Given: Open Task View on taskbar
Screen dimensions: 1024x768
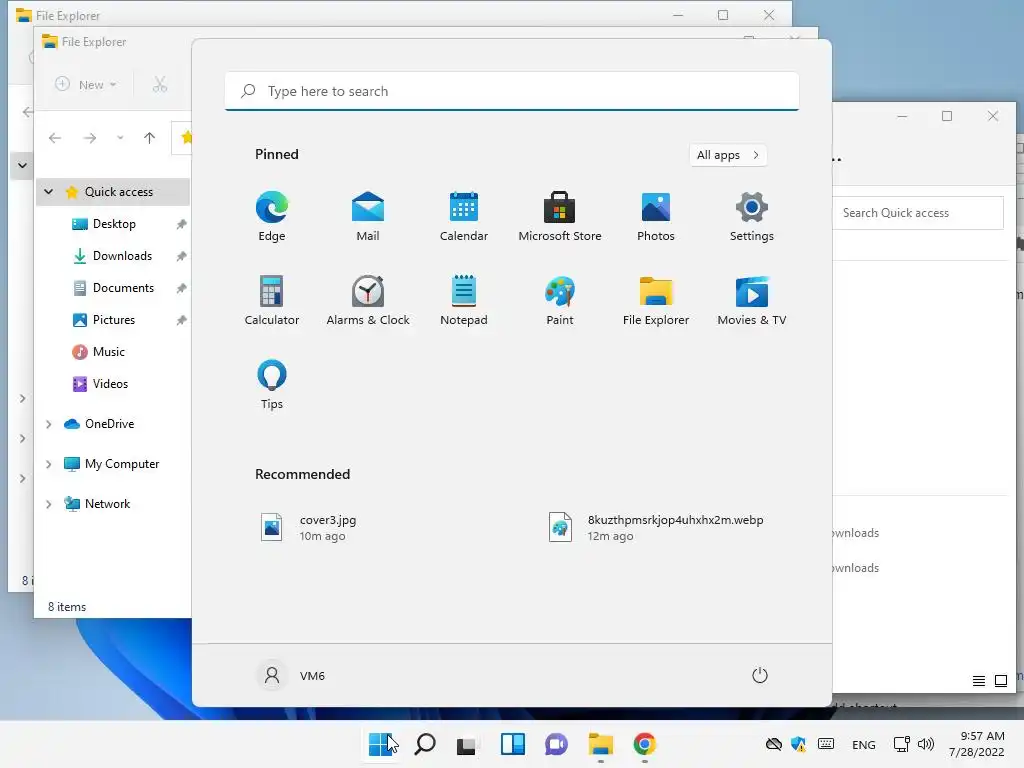Looking at the screenshot, I should pyautogui.click(x=468, y=744).
